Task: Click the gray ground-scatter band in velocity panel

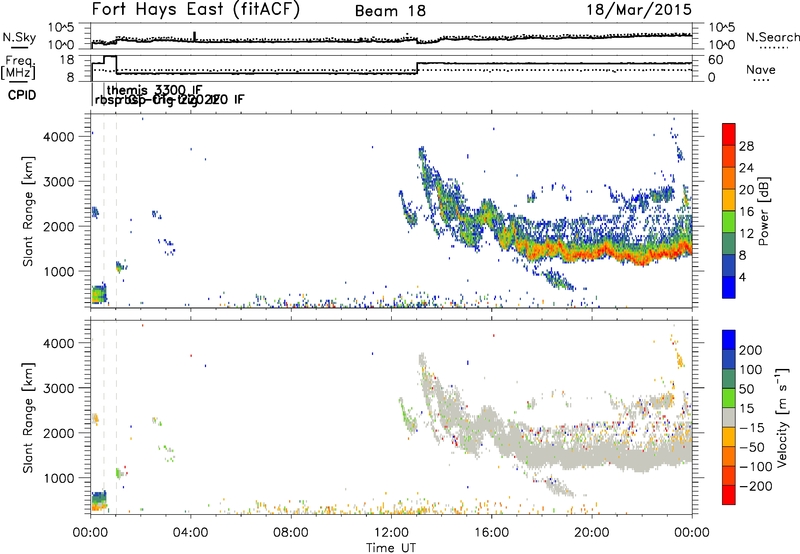Action: tap(602, 454)
